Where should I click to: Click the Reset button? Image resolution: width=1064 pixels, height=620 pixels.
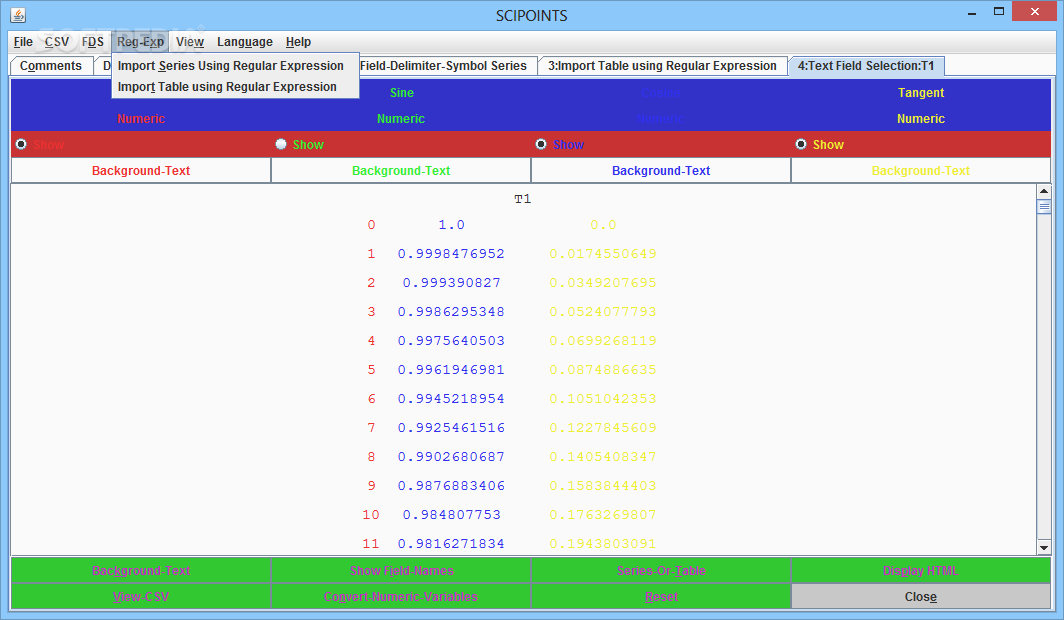pos(661,597)
